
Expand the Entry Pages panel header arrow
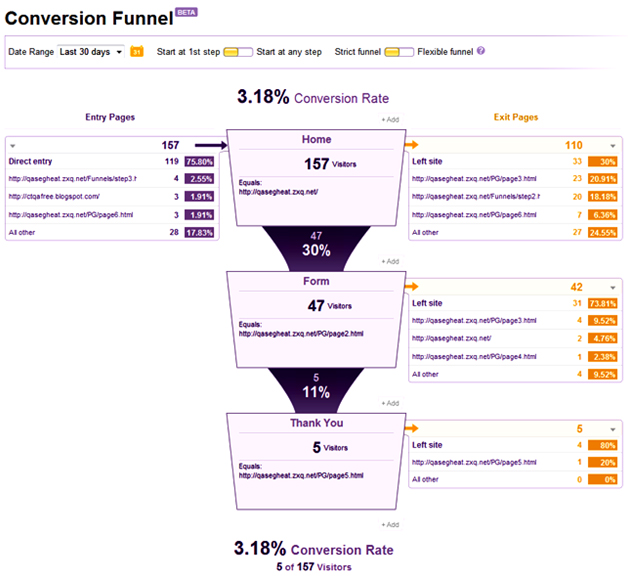click(15, 146)
